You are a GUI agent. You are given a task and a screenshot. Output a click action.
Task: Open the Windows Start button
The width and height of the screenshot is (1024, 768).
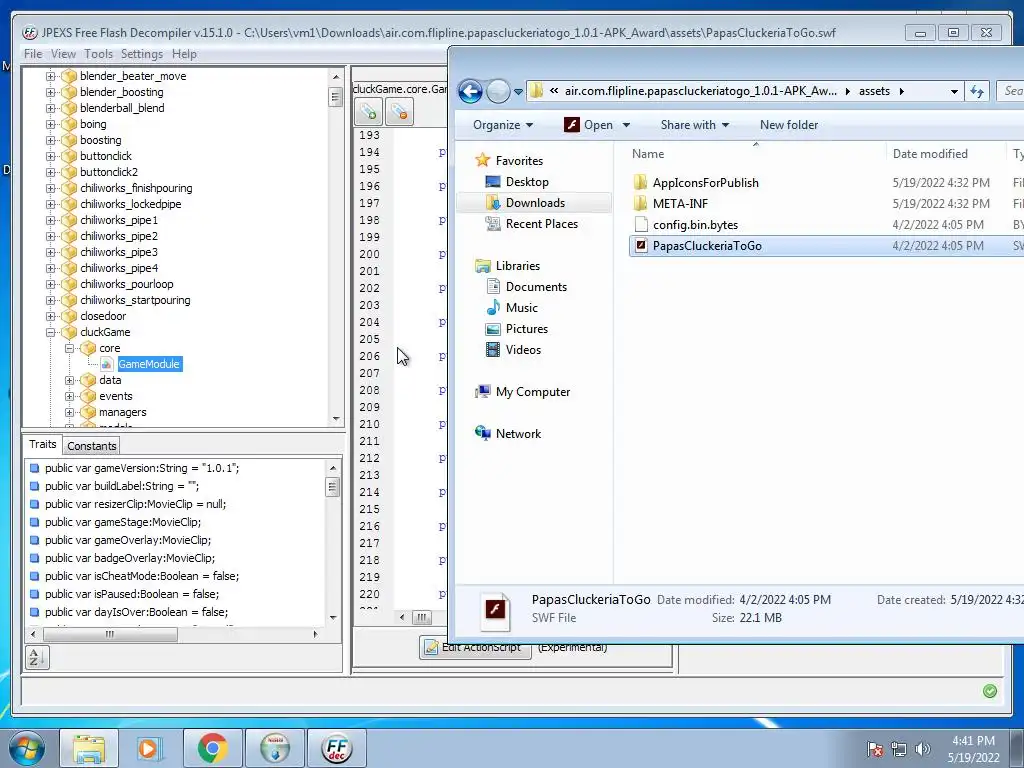(x=27, y=748)
